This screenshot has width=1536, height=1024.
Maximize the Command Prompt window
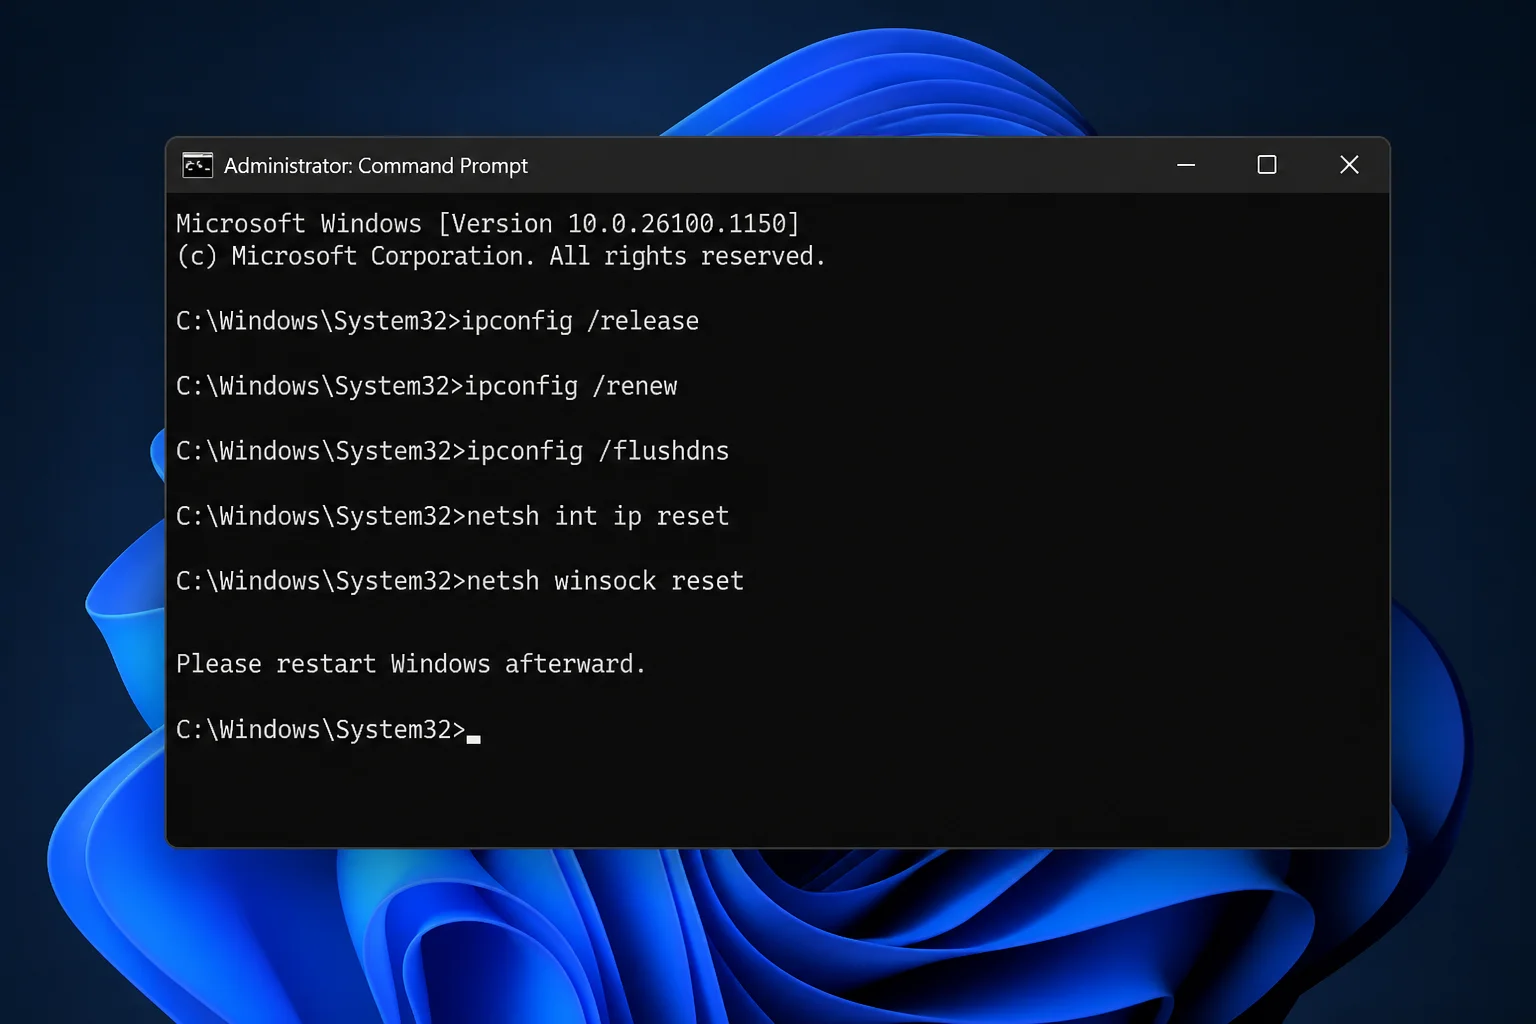[x=1267, y=165]
